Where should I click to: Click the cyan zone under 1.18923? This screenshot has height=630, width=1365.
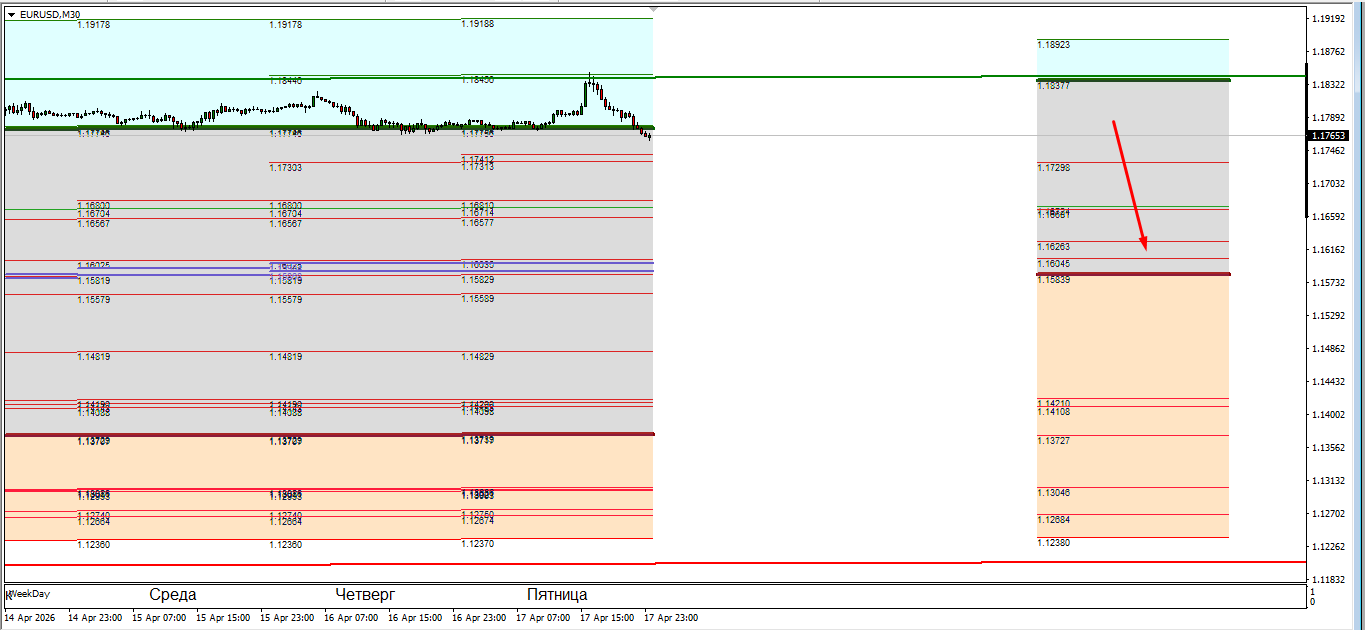[1132, 60]
